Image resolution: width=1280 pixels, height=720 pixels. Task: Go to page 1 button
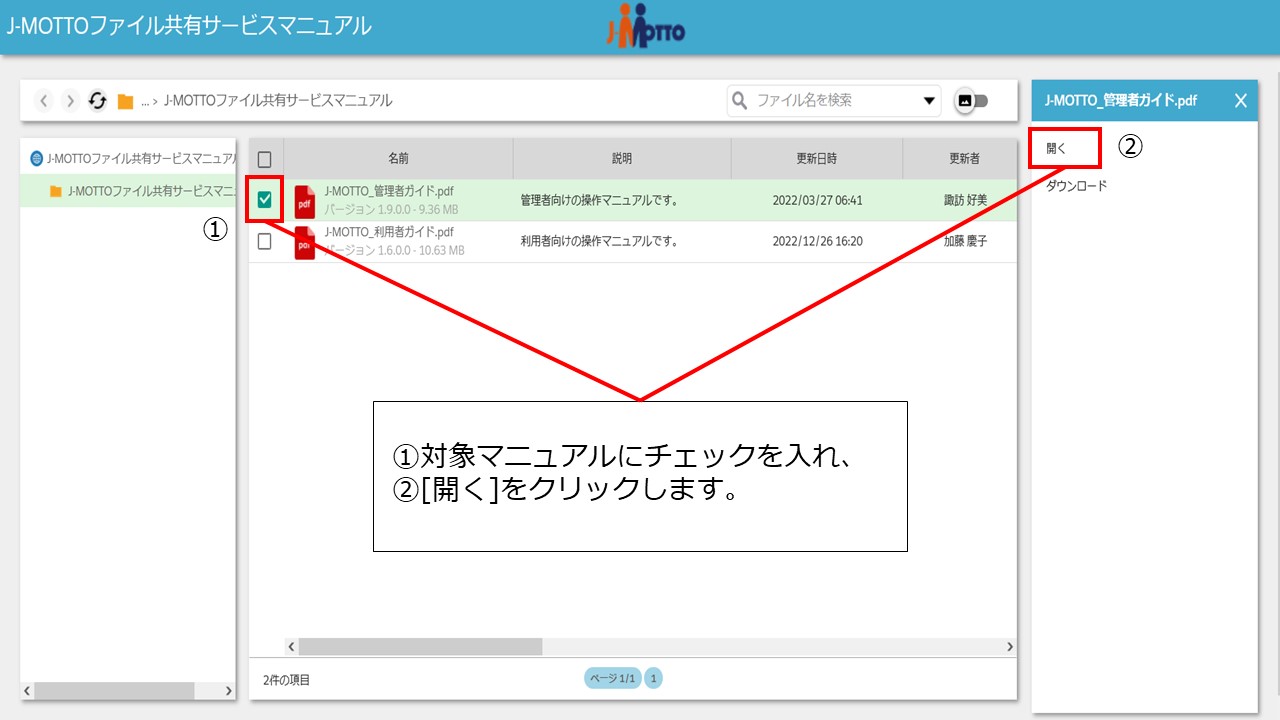coord(653,679)
